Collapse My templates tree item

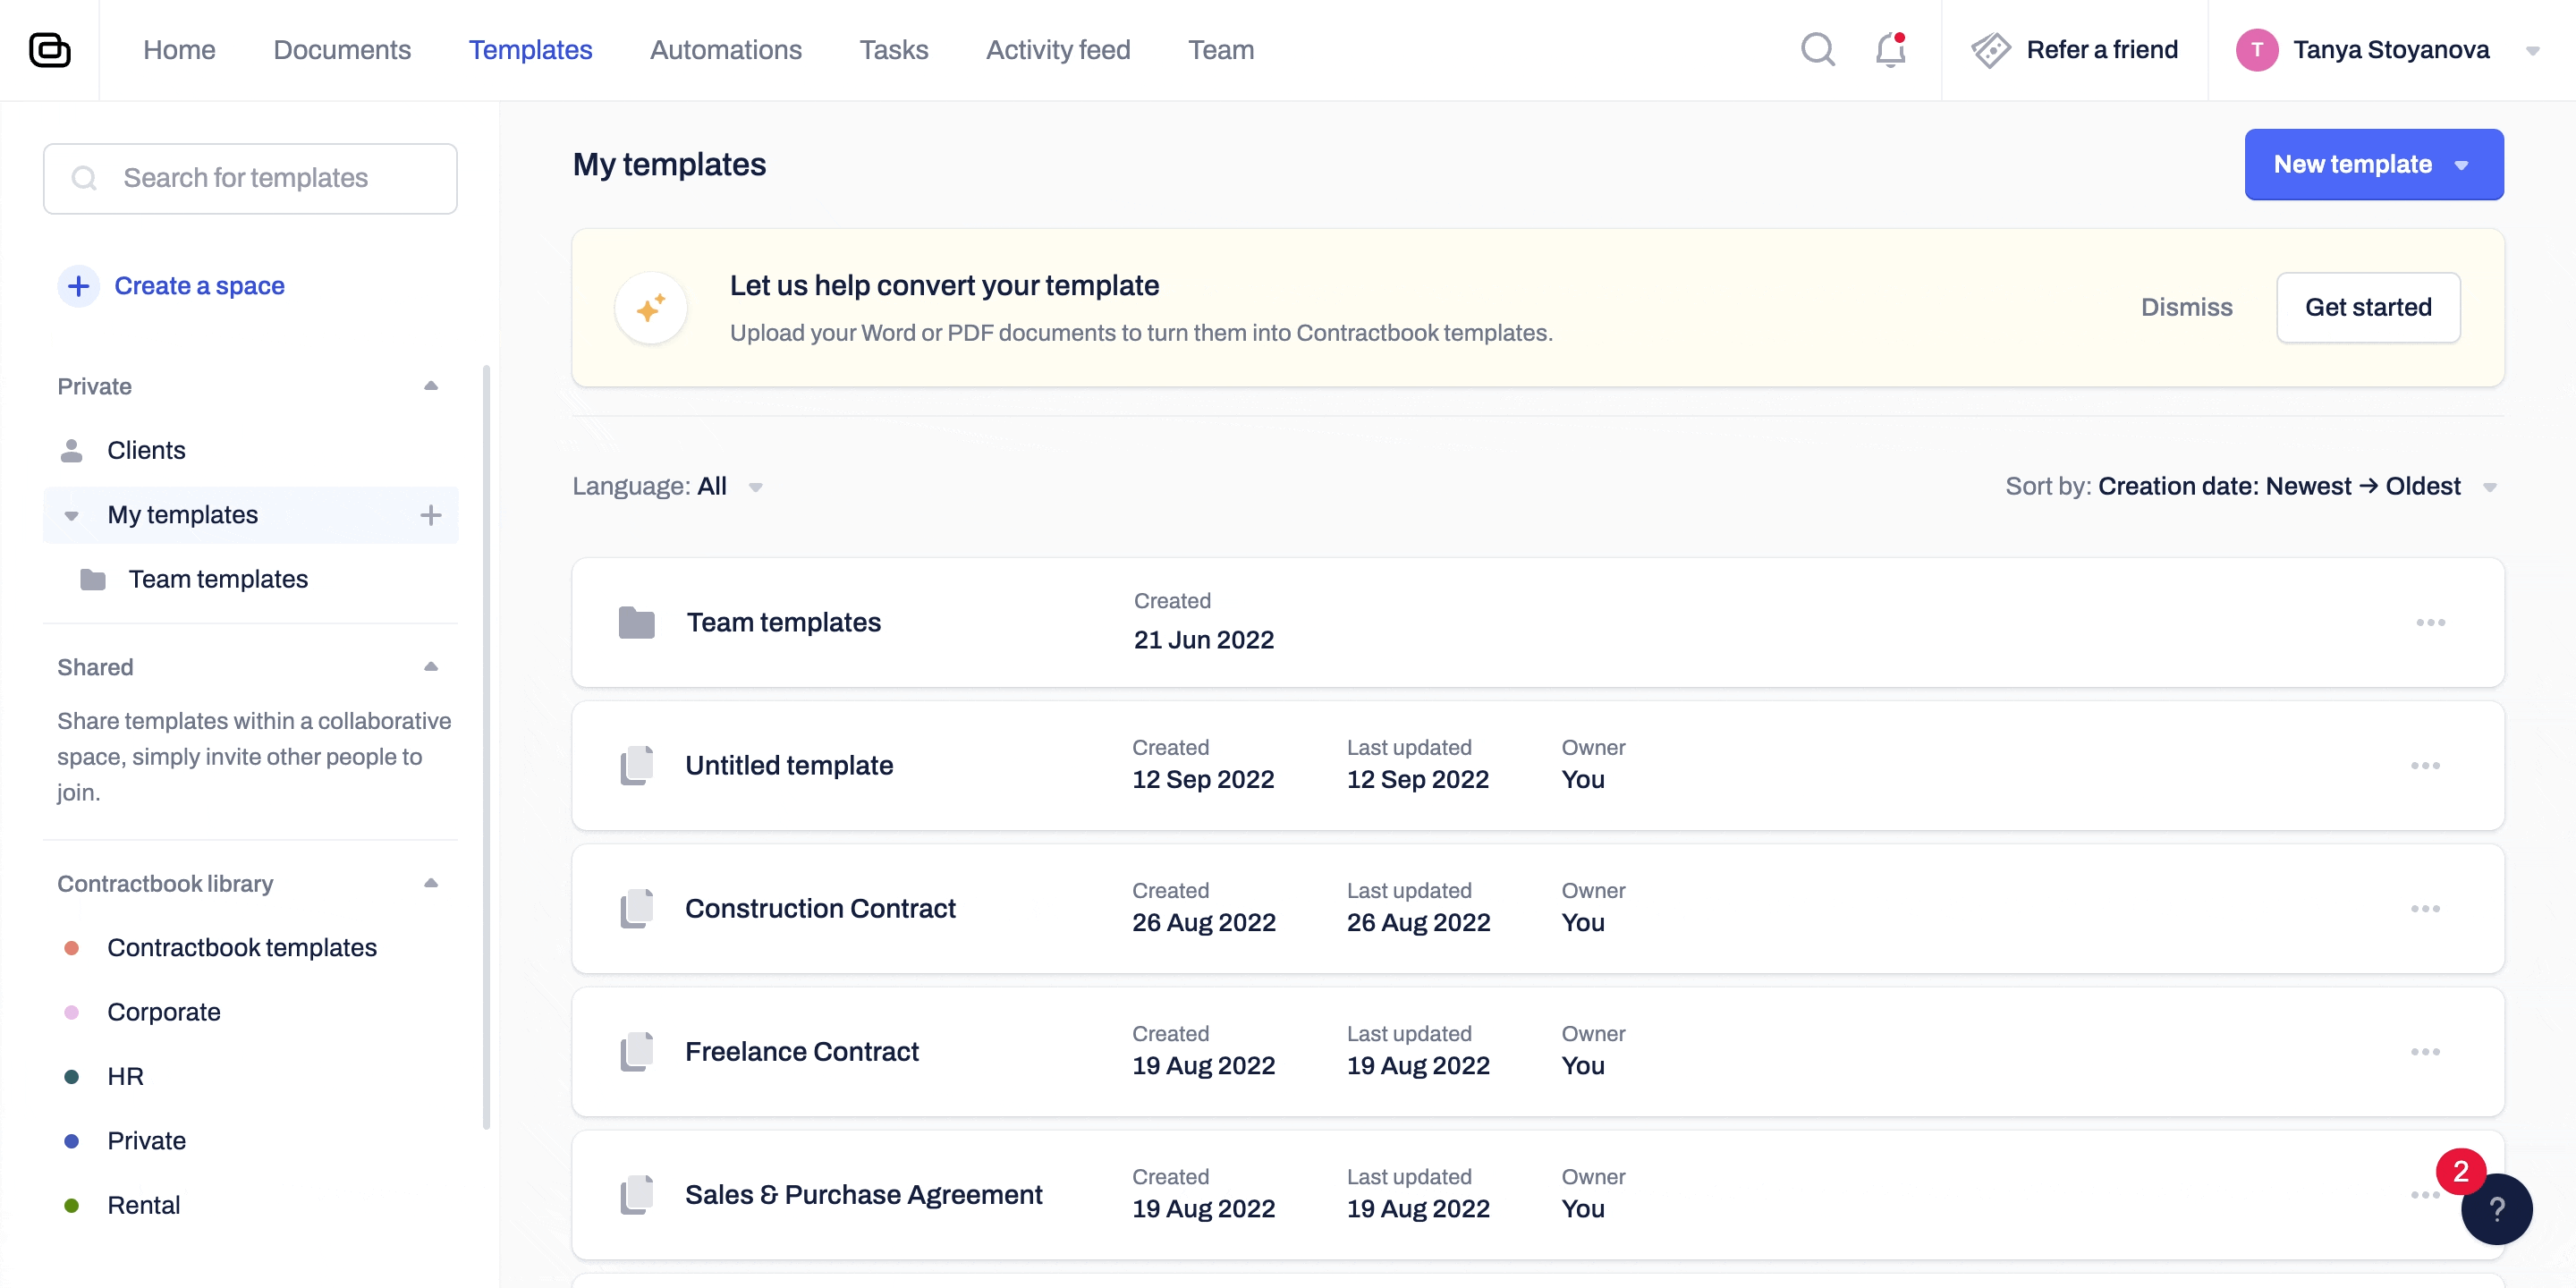[x=72, y=514]
